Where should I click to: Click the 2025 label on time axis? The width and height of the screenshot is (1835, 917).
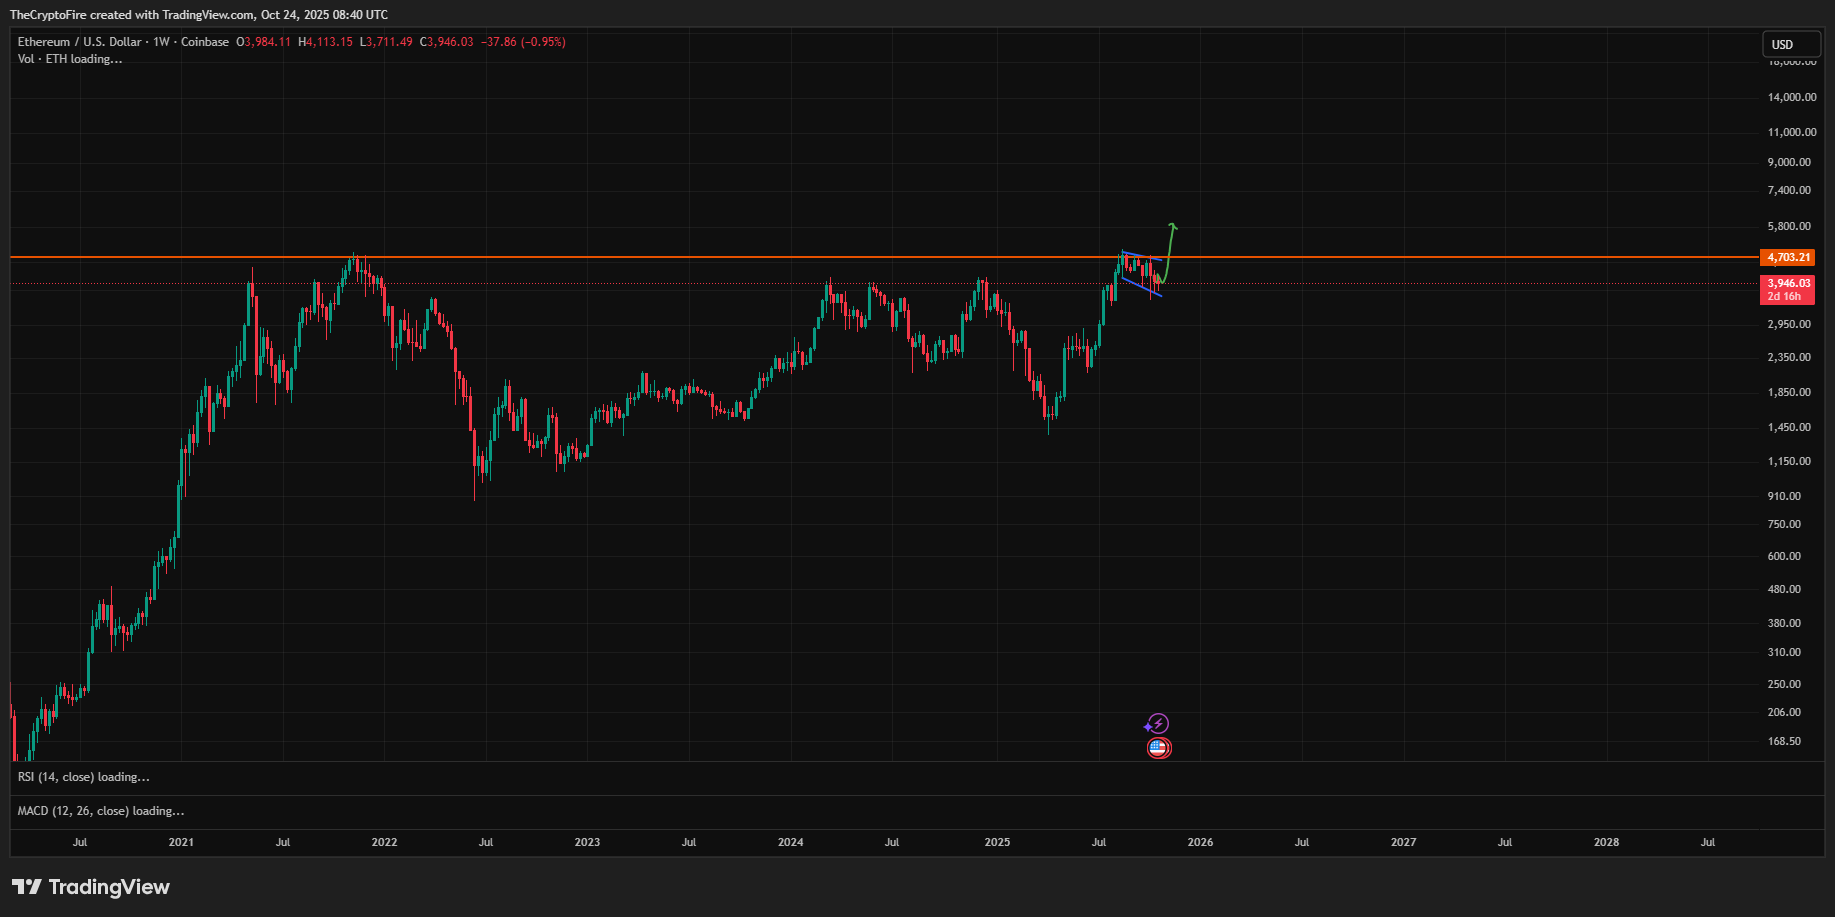pos(997,842)
